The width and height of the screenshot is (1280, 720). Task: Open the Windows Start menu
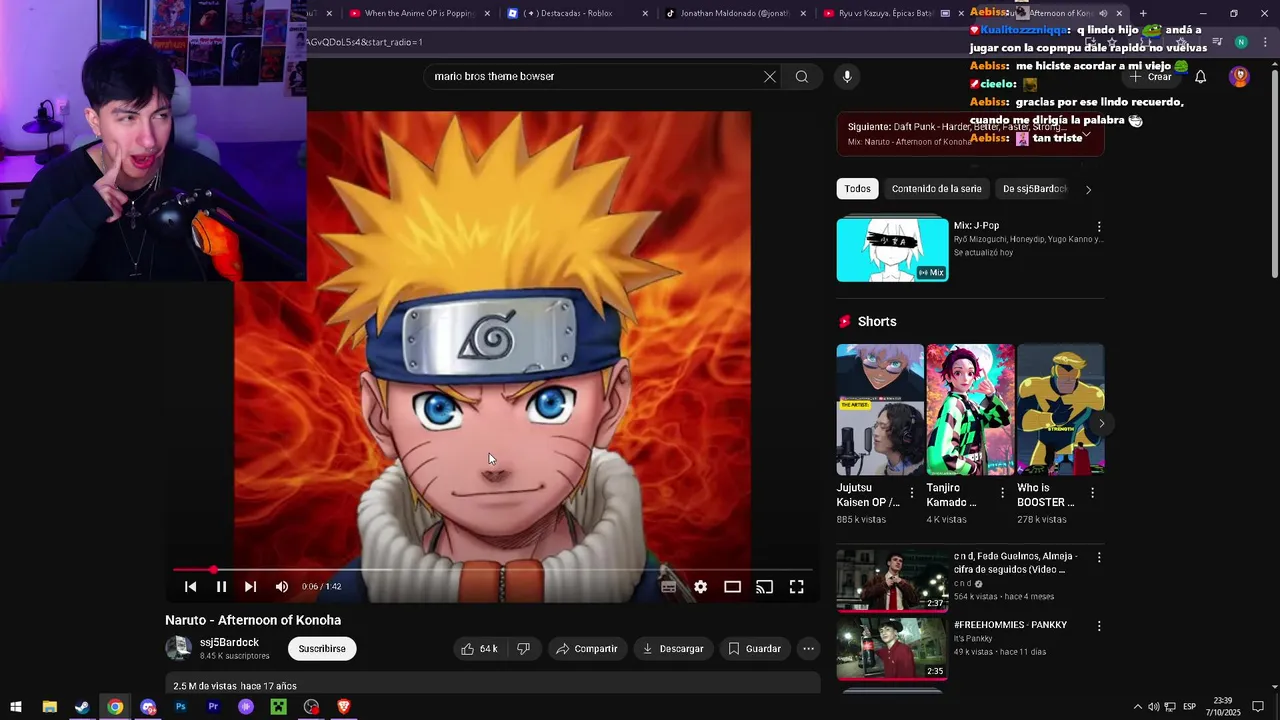pyautogui.click(x=16, y=707)
